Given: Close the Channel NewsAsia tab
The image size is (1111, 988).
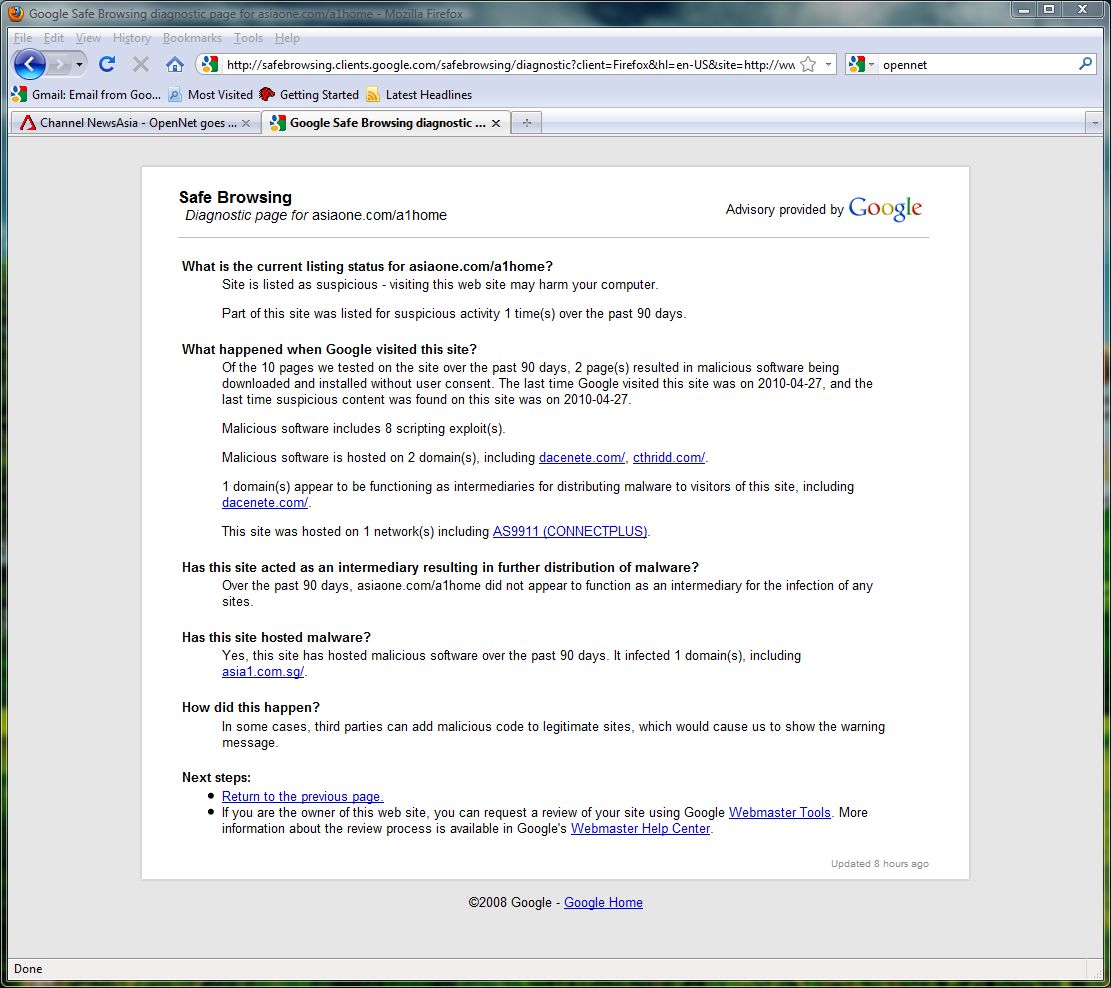Looking at the screenshot, I should point(246,123).
